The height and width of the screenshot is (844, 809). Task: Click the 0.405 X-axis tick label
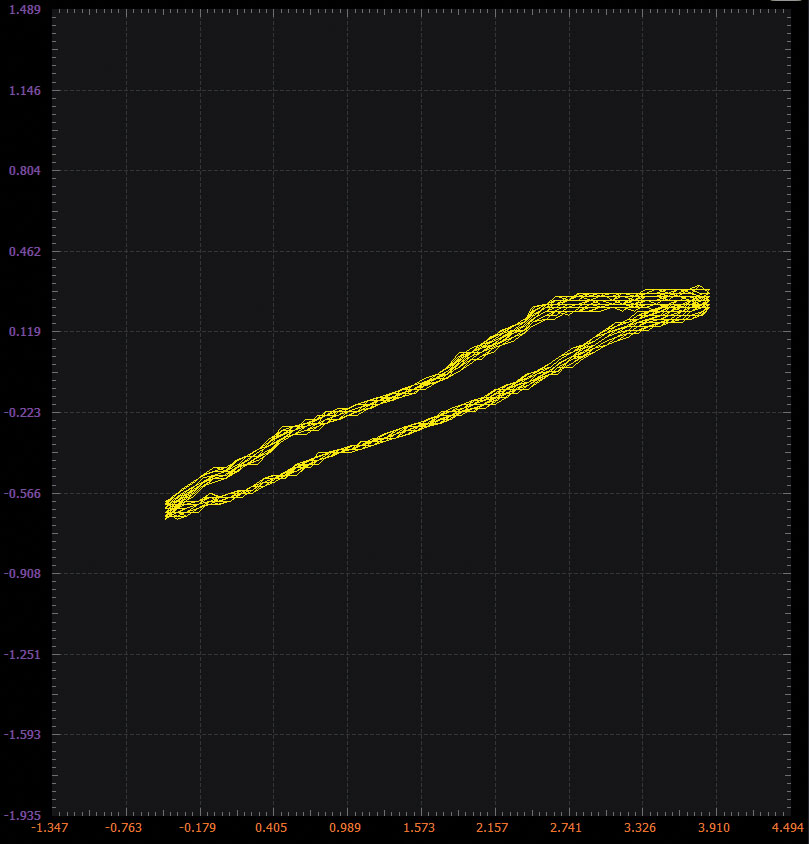[272, 828]
